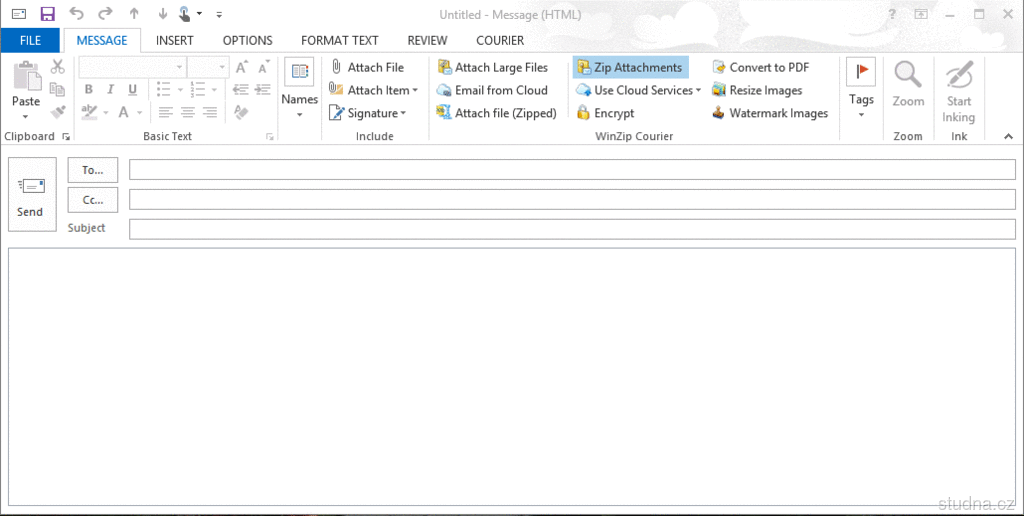Screen dimensions: 1024x516
Task: Click the To... address book button
Action: click(x=93, y=170)
